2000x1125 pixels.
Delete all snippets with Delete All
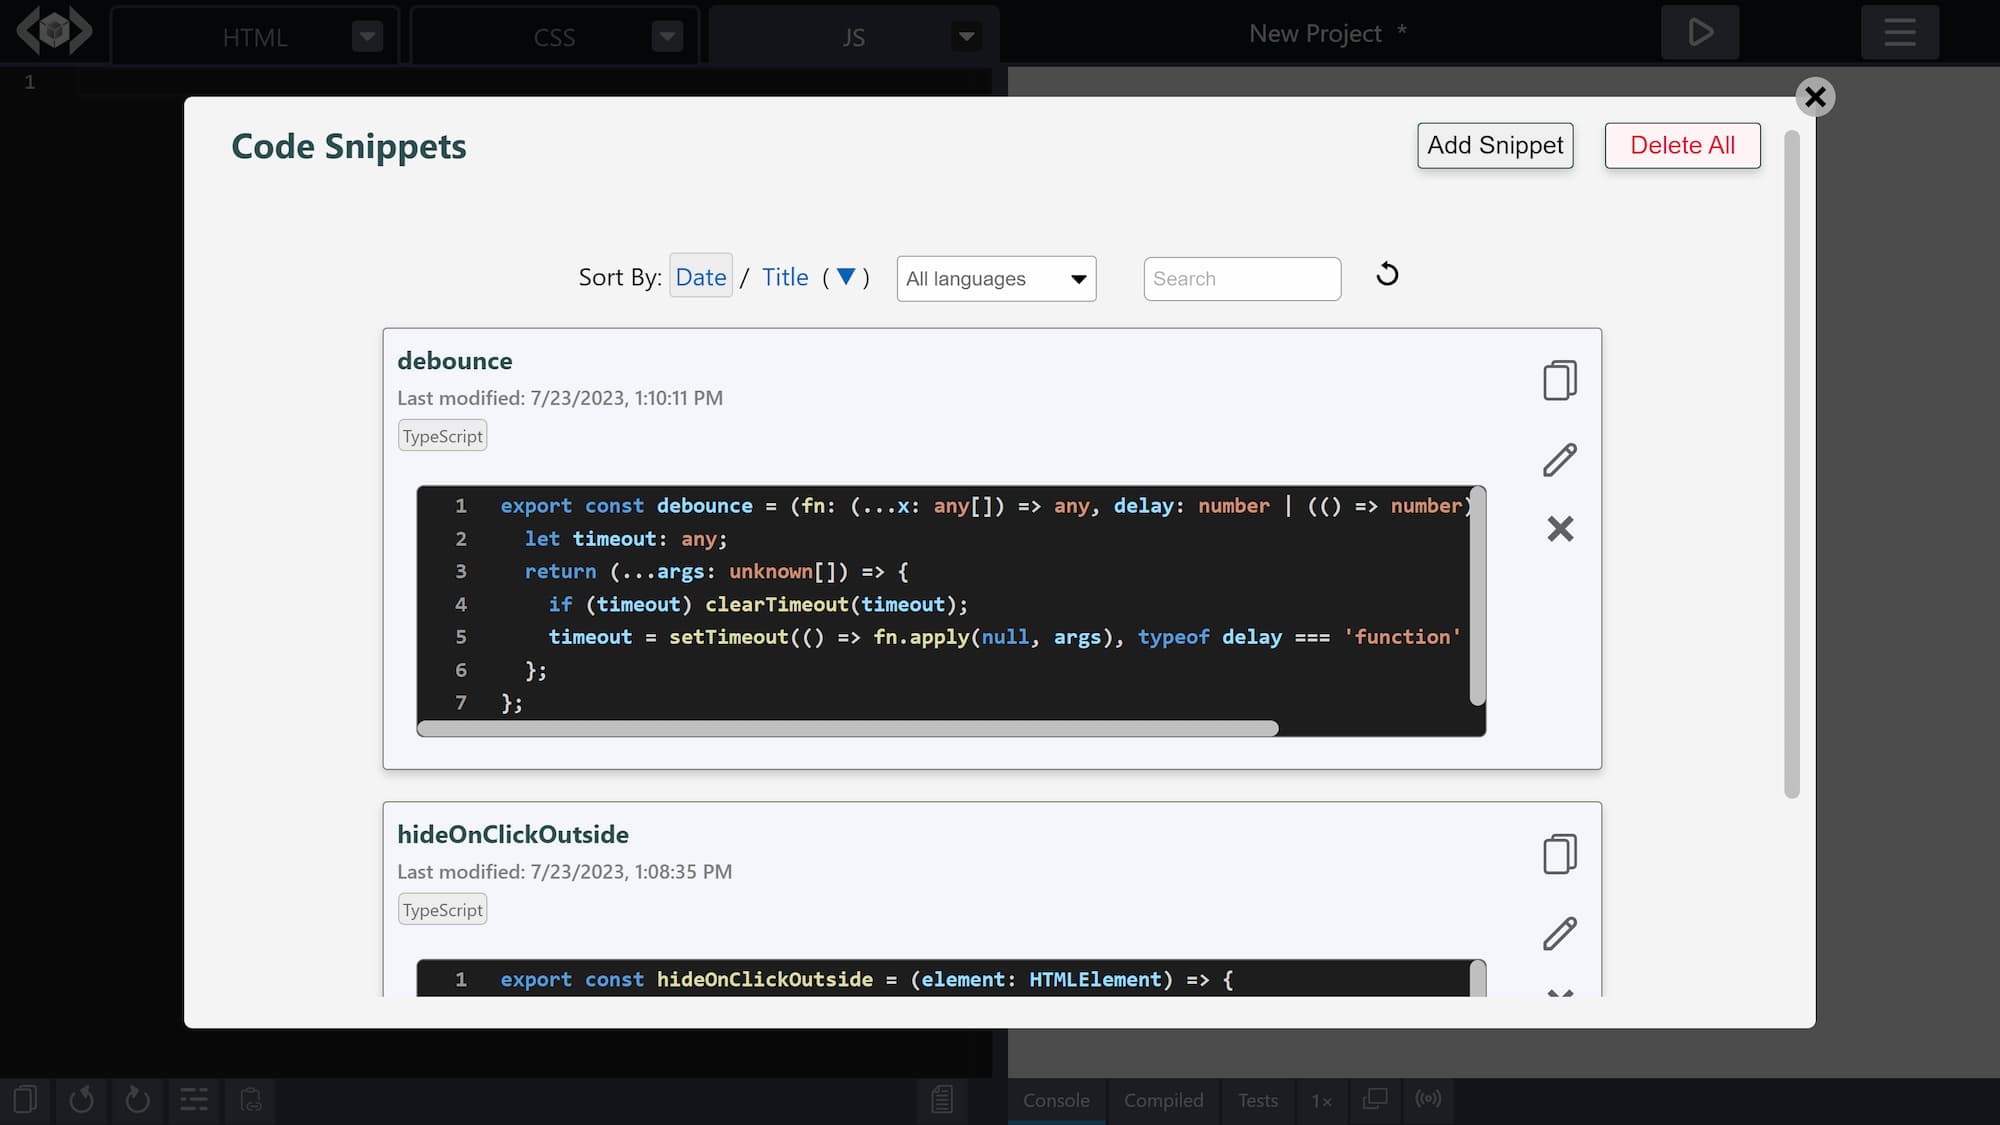(1682, 145)
